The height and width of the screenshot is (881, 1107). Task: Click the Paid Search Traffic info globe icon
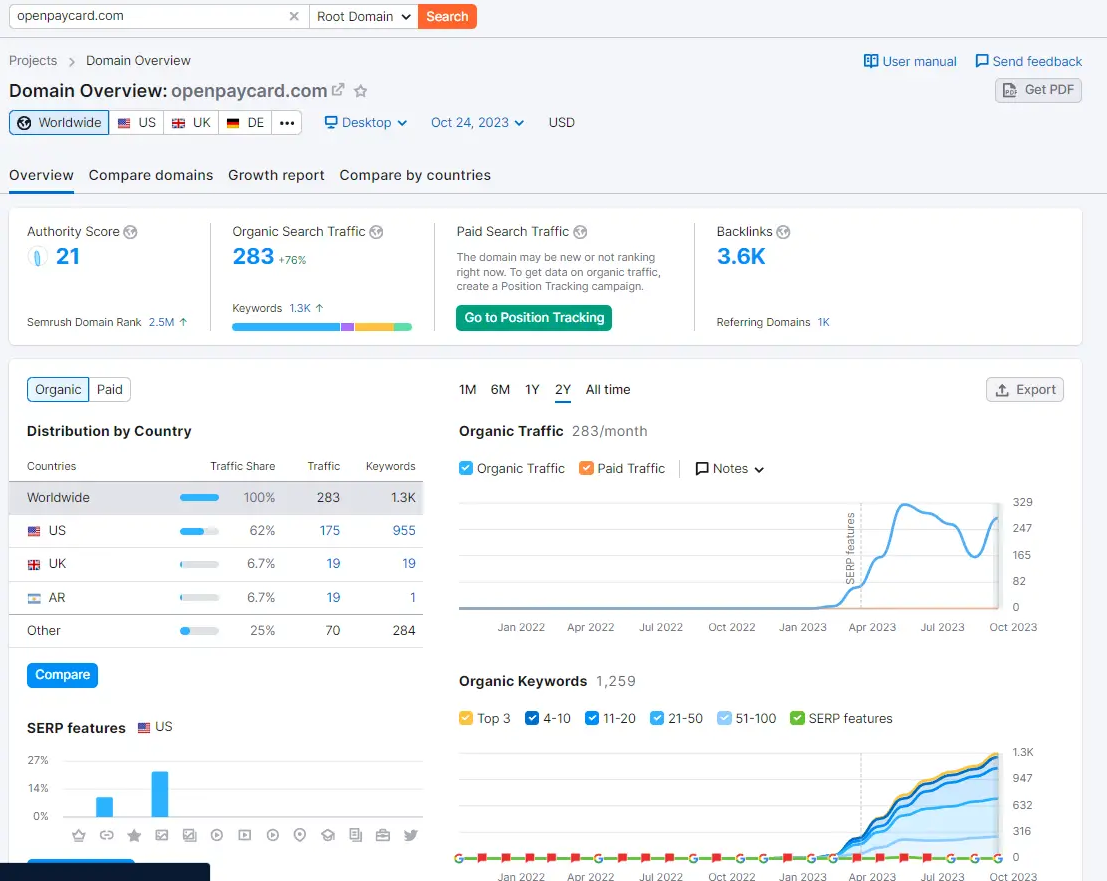(580, 232)
